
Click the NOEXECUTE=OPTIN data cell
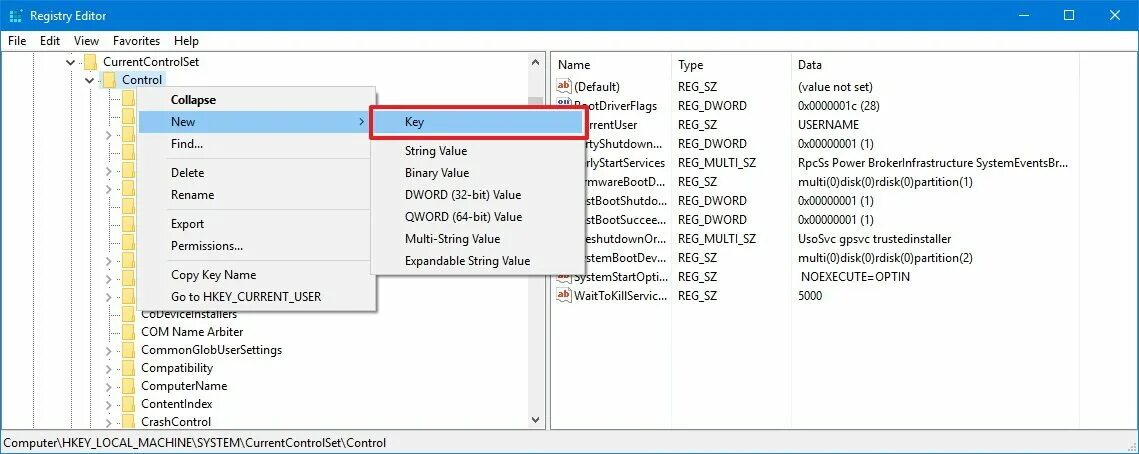point(855,277)
